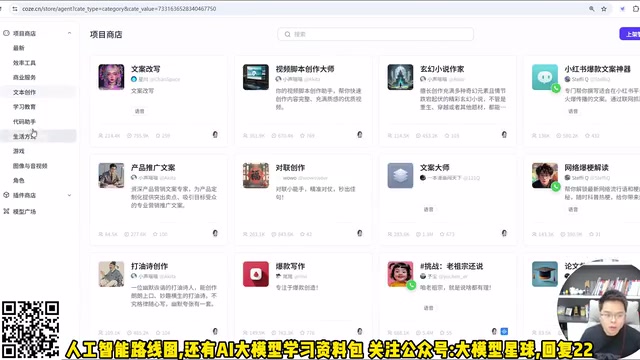
Task: Open the graduation cap avatar icon
Action: [x=544, y=274]
